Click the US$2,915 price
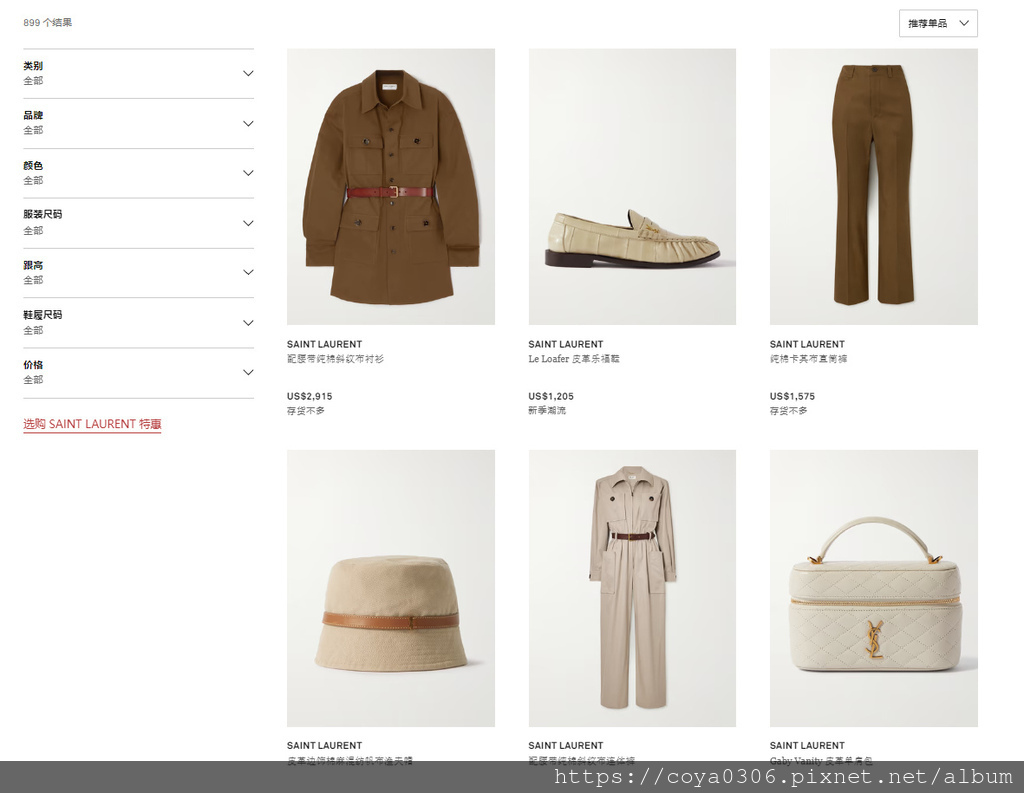Image resolution: width=1024 pixels, height=793 pixels. (x=310, y=396)
